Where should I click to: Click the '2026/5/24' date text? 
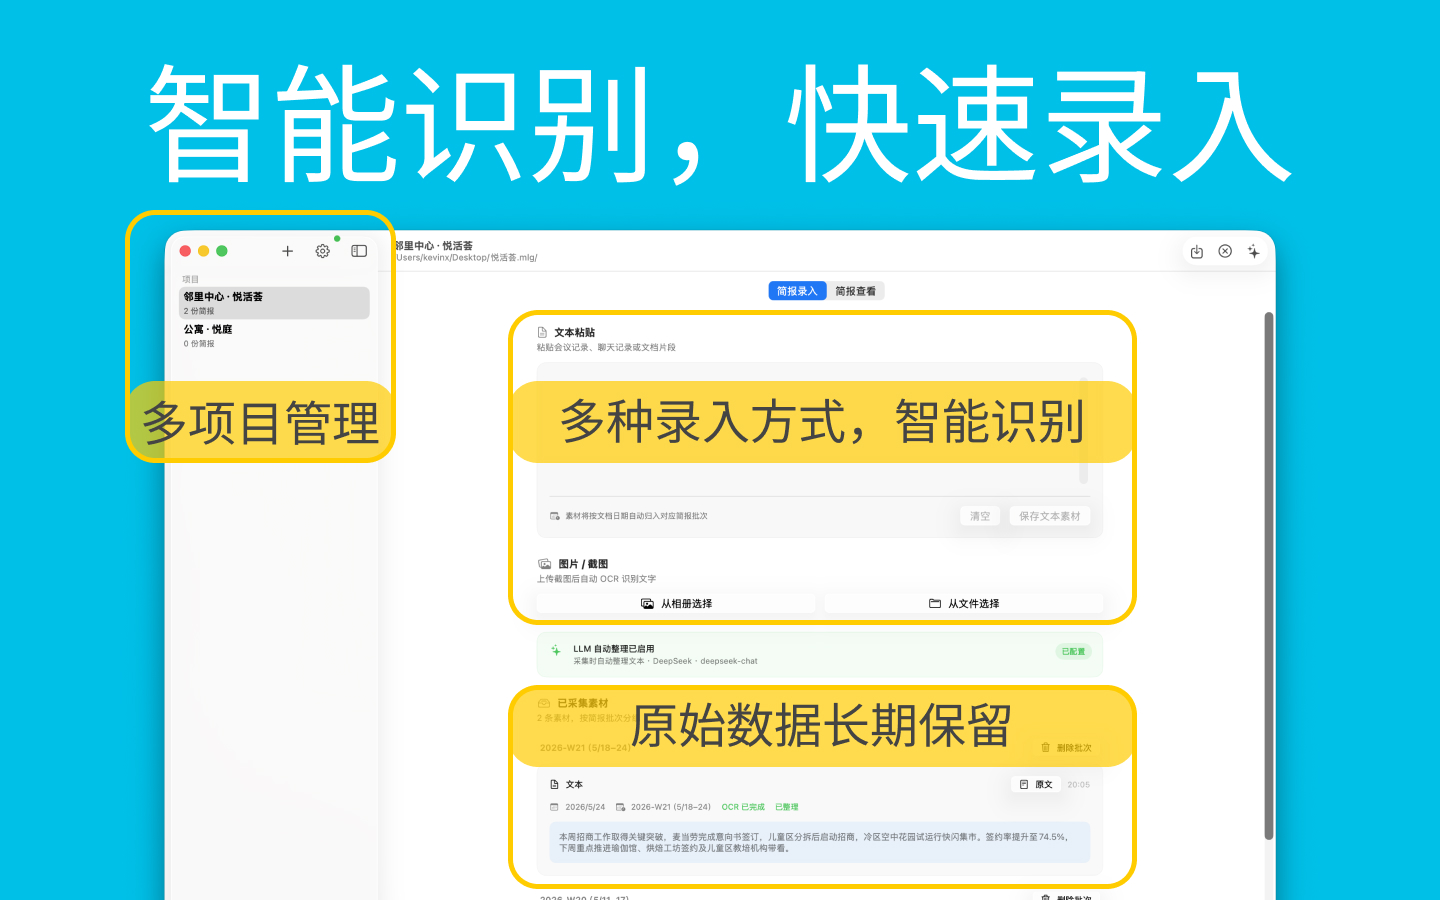(585, 807)
